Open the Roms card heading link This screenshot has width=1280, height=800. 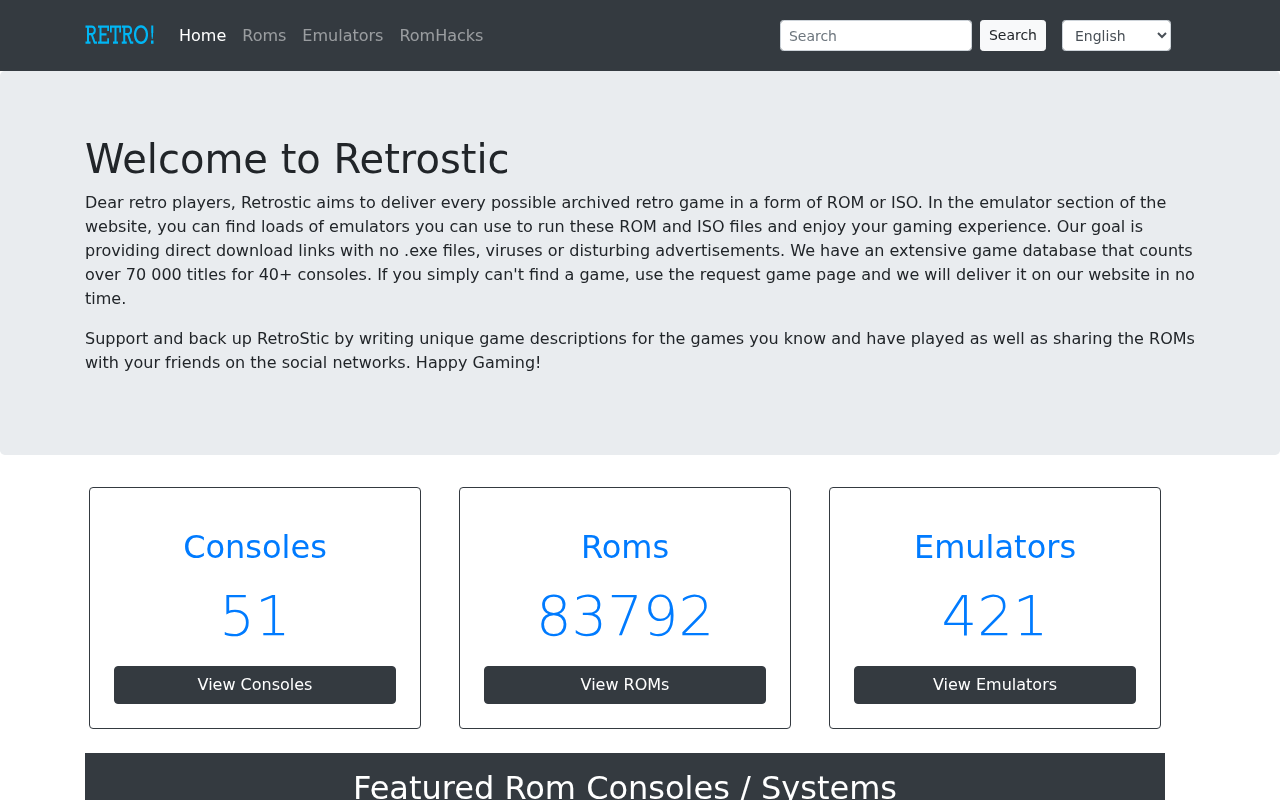click(625, 547)
